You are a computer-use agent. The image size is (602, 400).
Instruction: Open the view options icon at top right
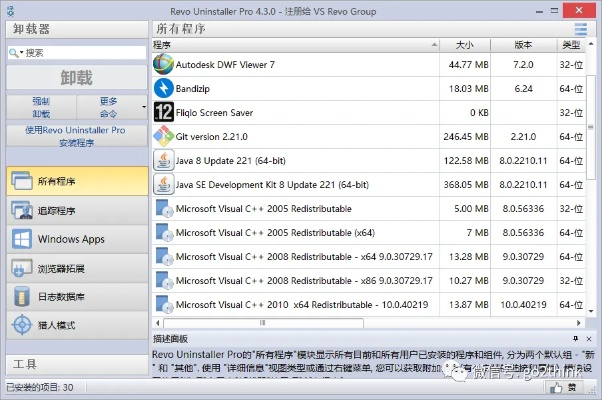[x=581, y=29]
